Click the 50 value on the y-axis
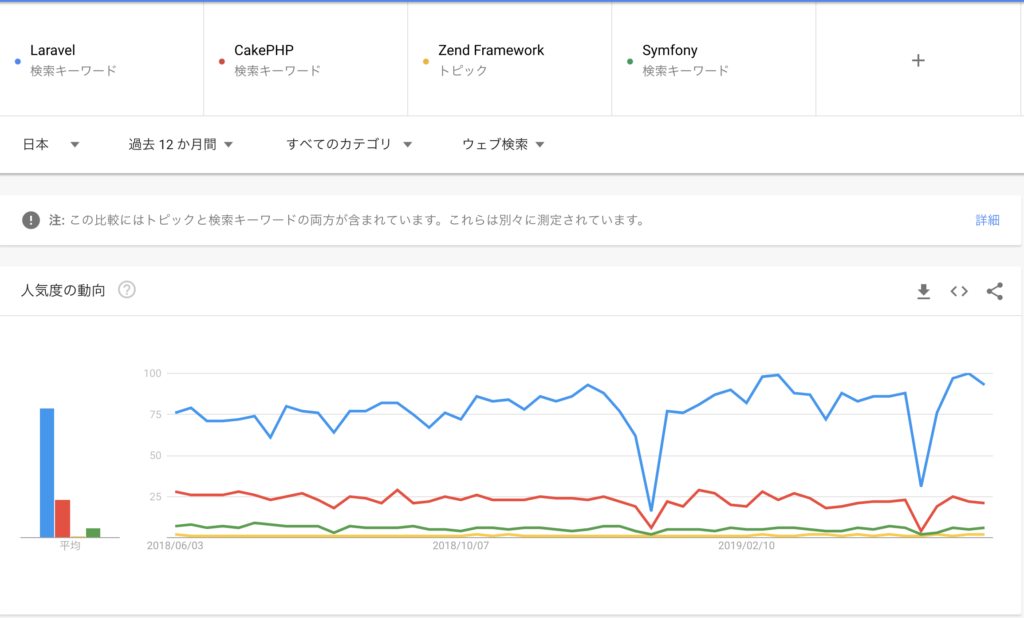Viewport: 1024px width, 618px height. [155, 456]
